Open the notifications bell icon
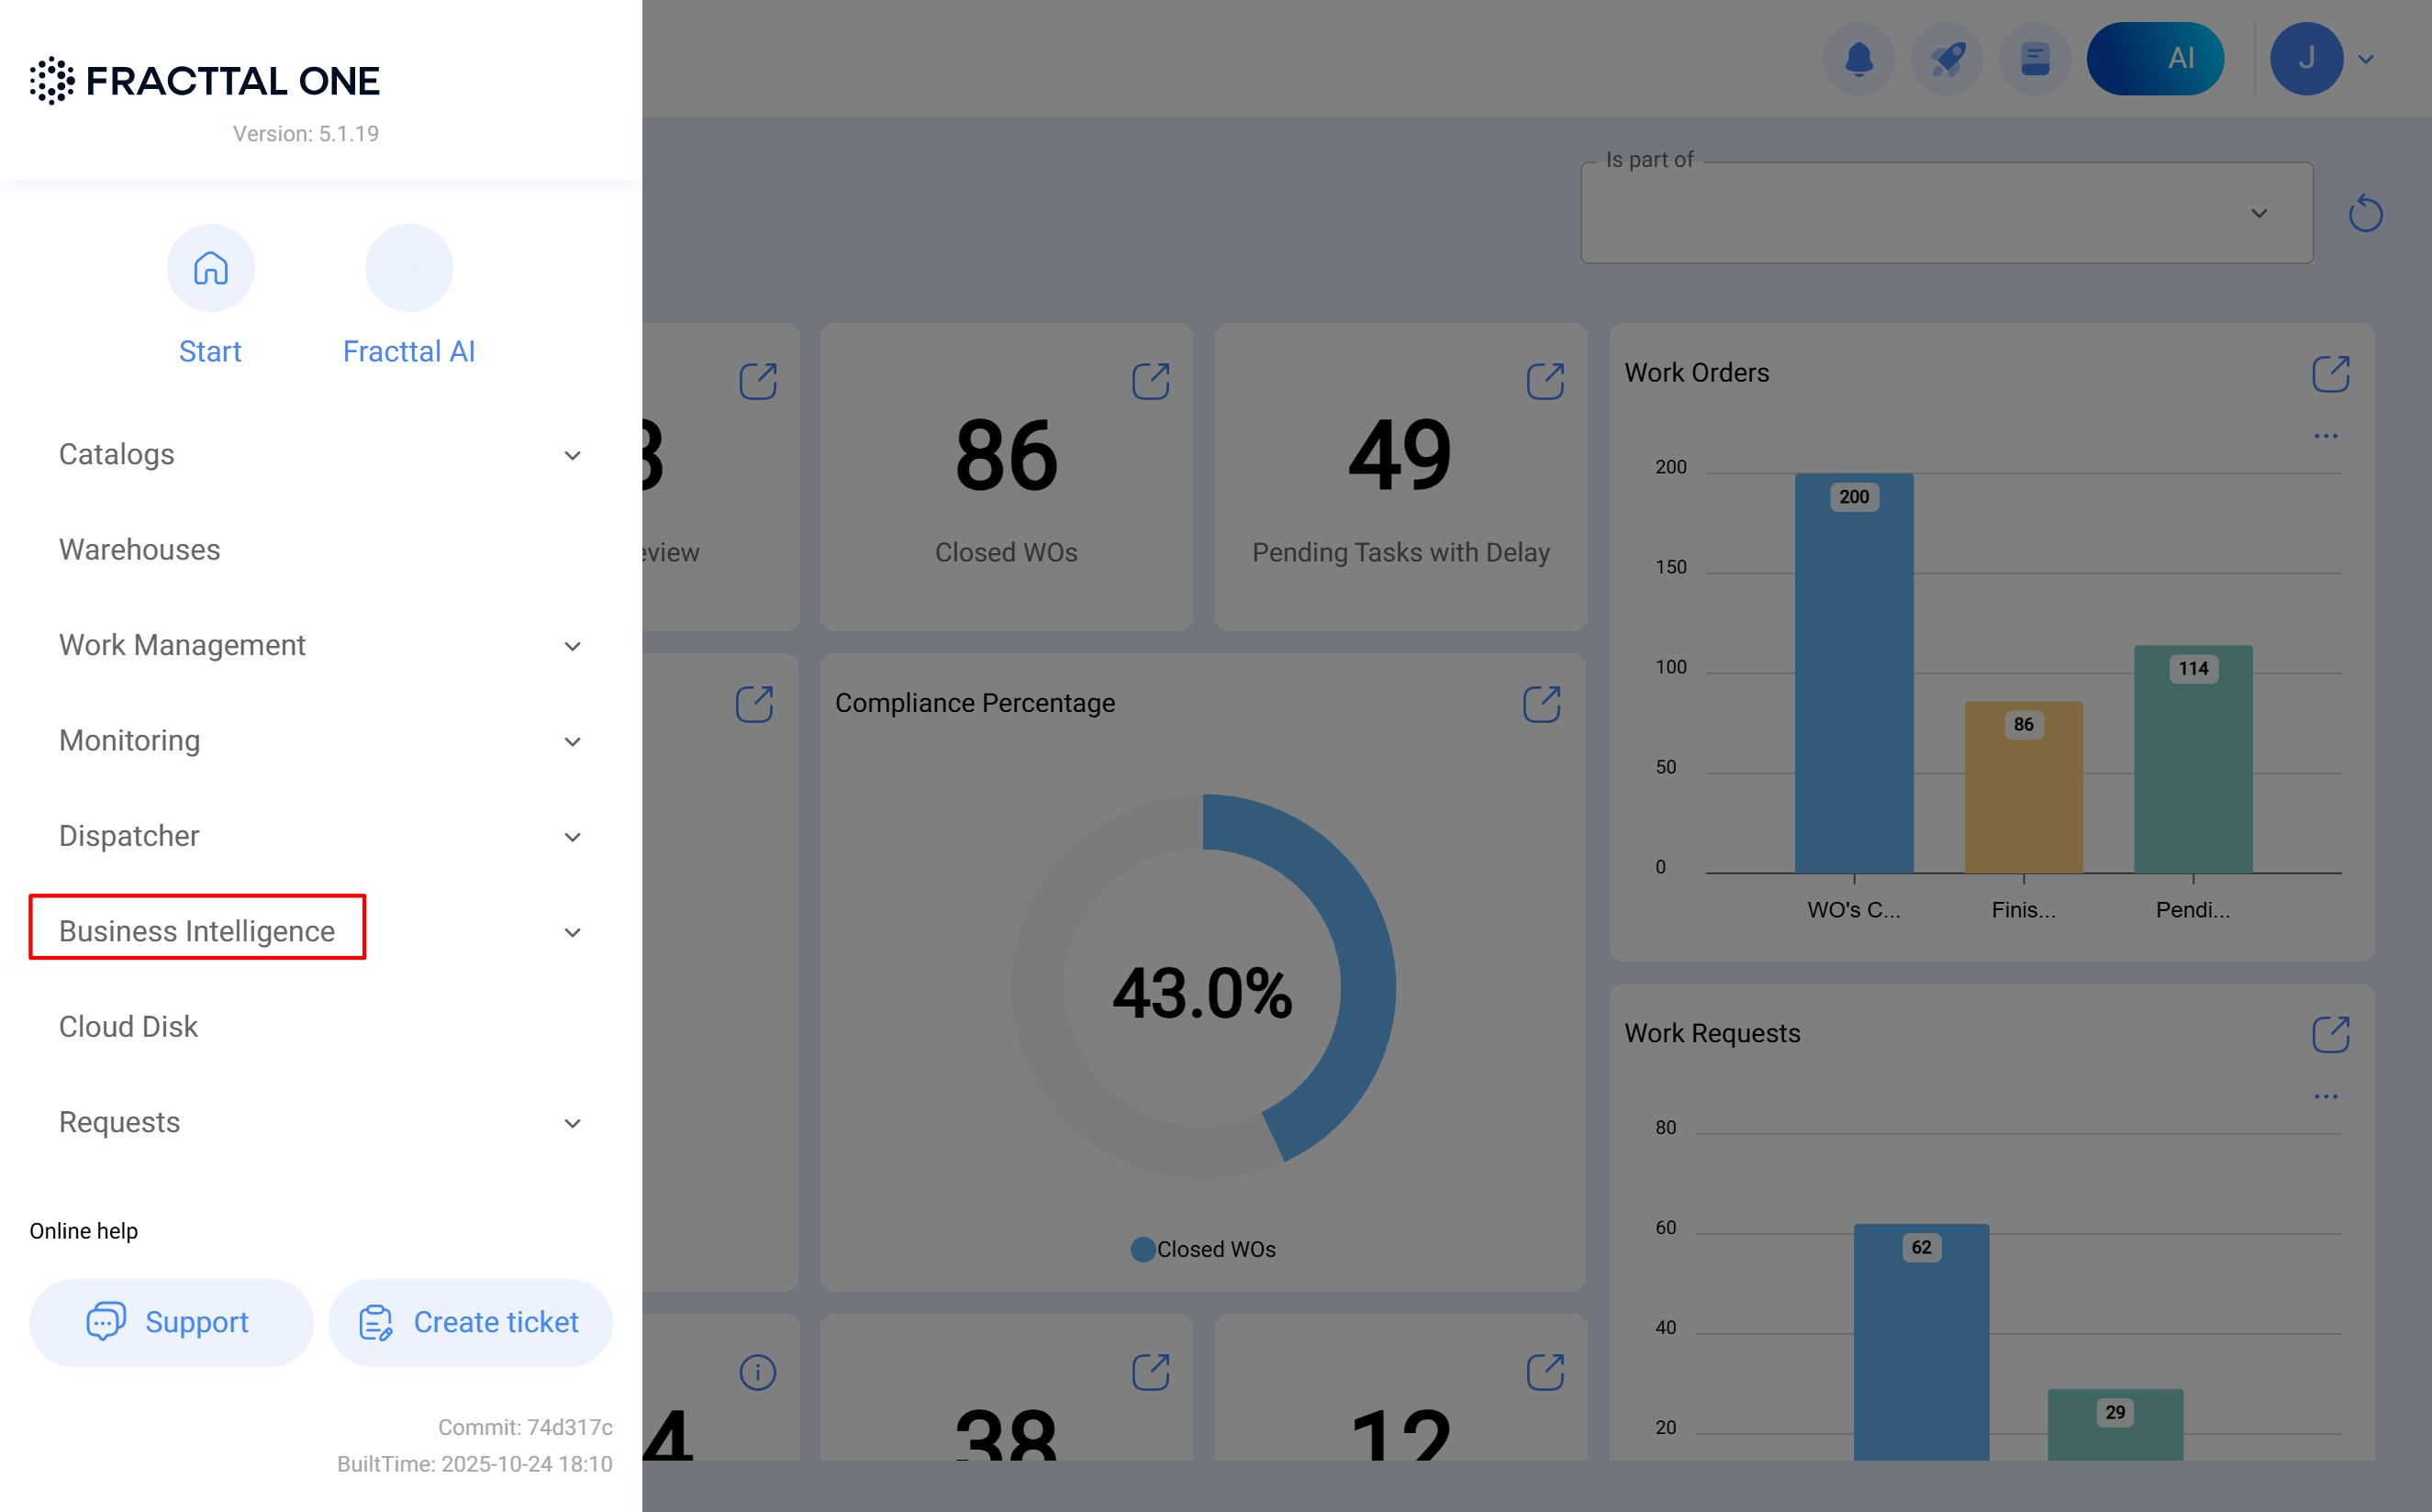 [1858, 59]
